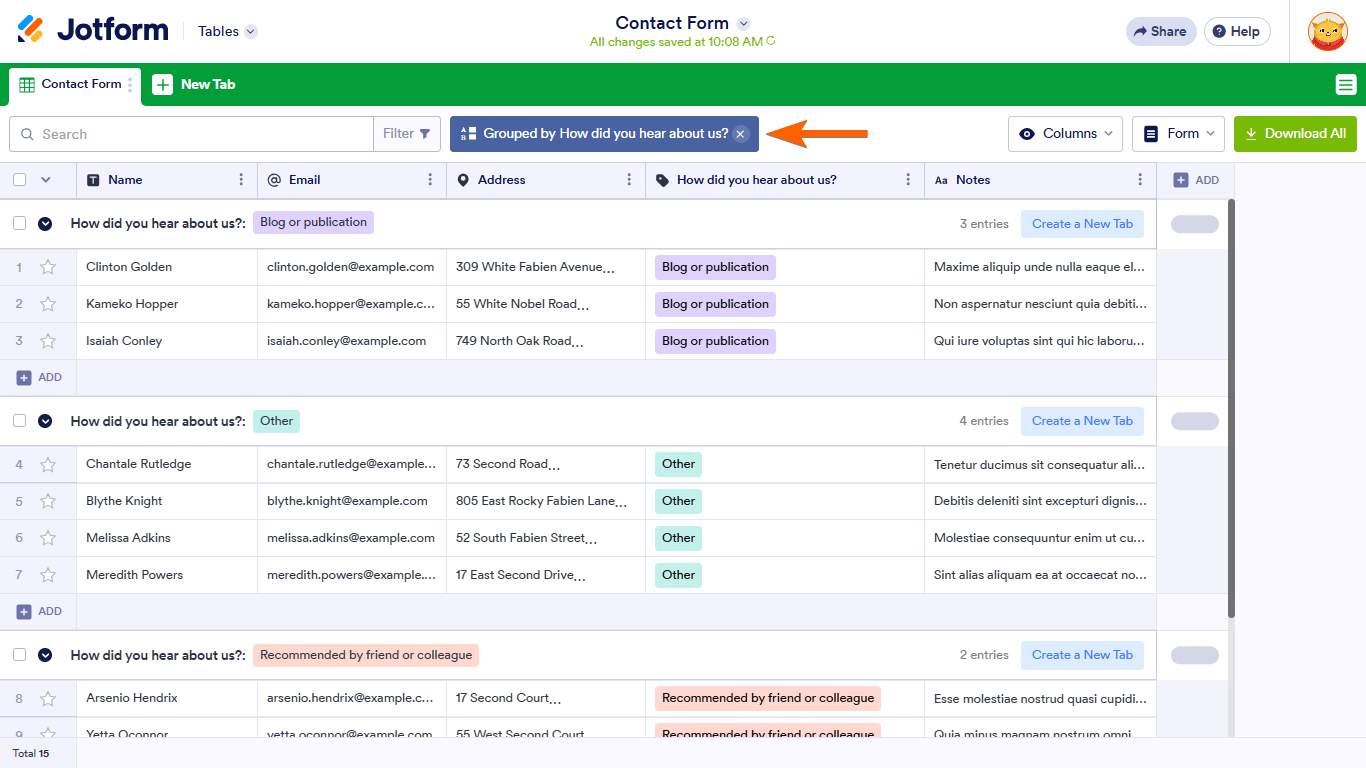Click the Share button
Screen dimensions: 1366x768
1160,31
